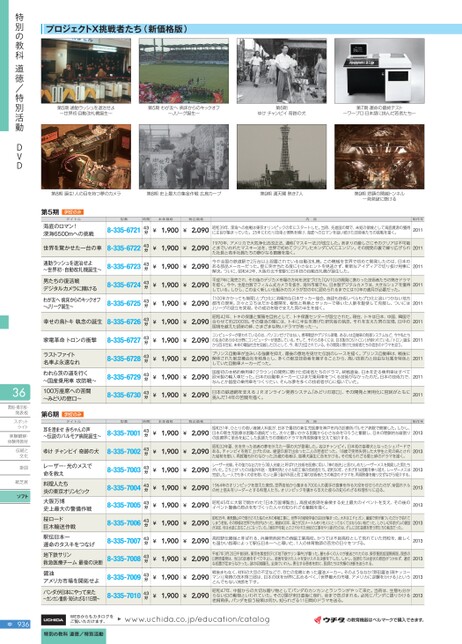The width and height of the screenshot is (462, 644).
Task: Click the ソフト tab in the side index
Action: [15, 497]
